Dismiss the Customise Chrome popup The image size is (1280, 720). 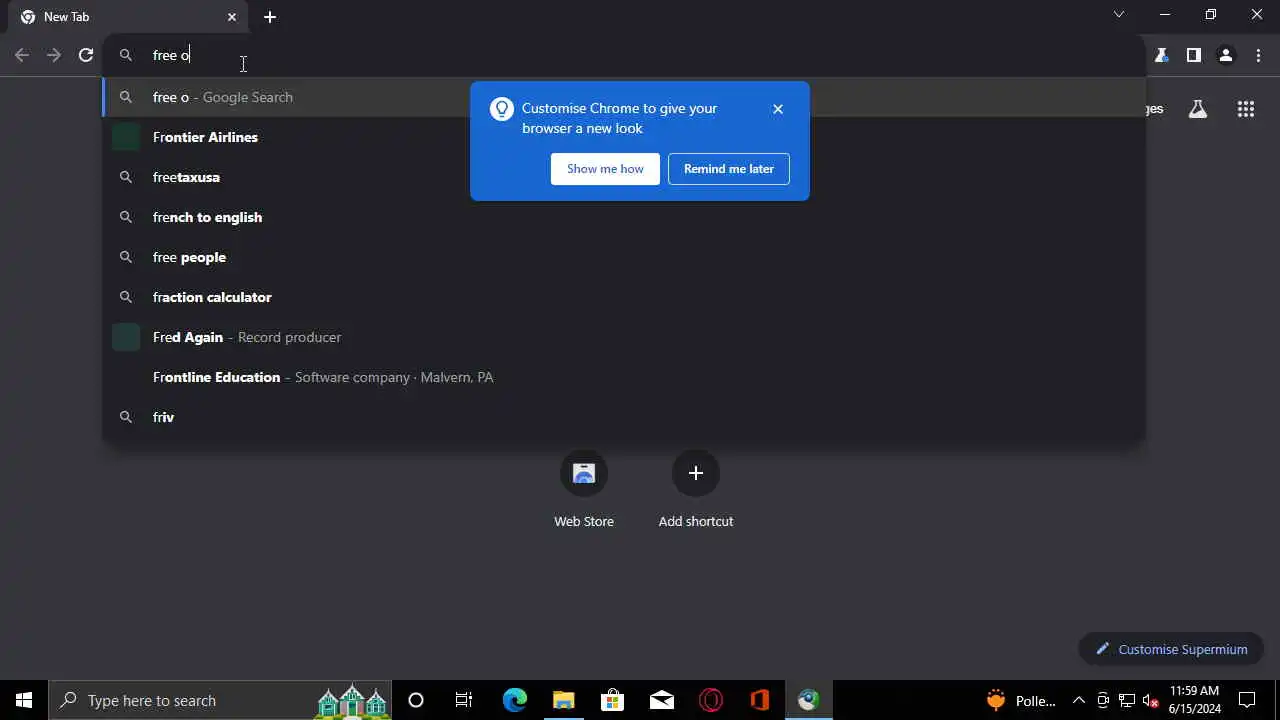(x=778, y=109)
